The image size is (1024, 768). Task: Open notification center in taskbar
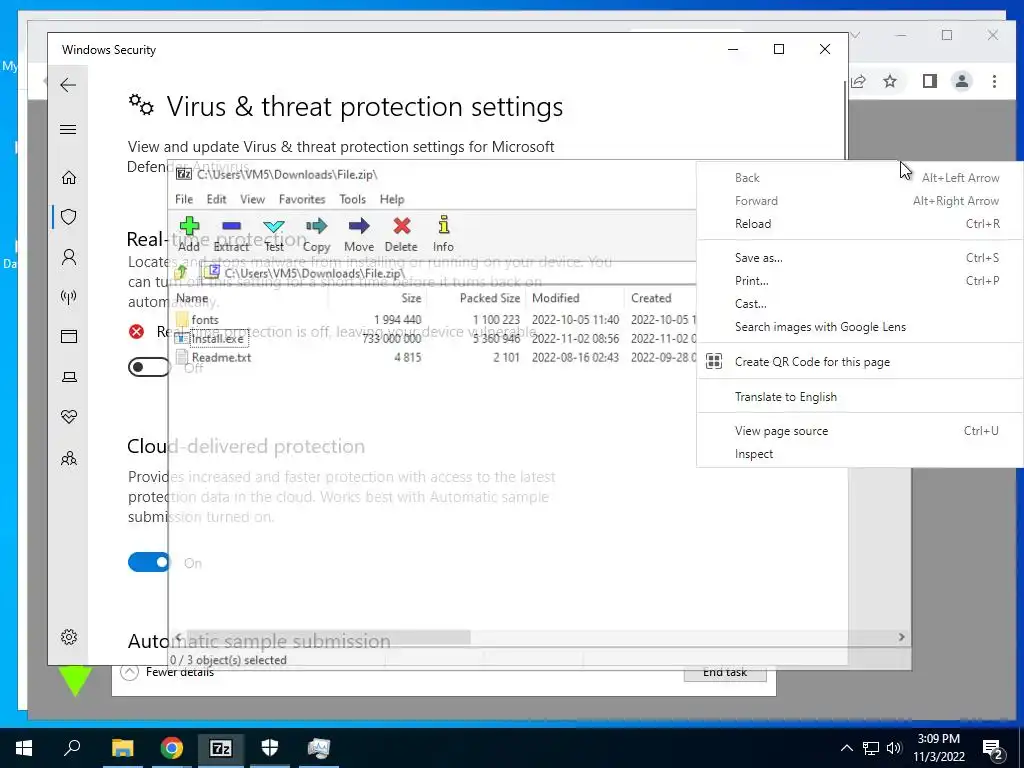[x=994, y=749]
